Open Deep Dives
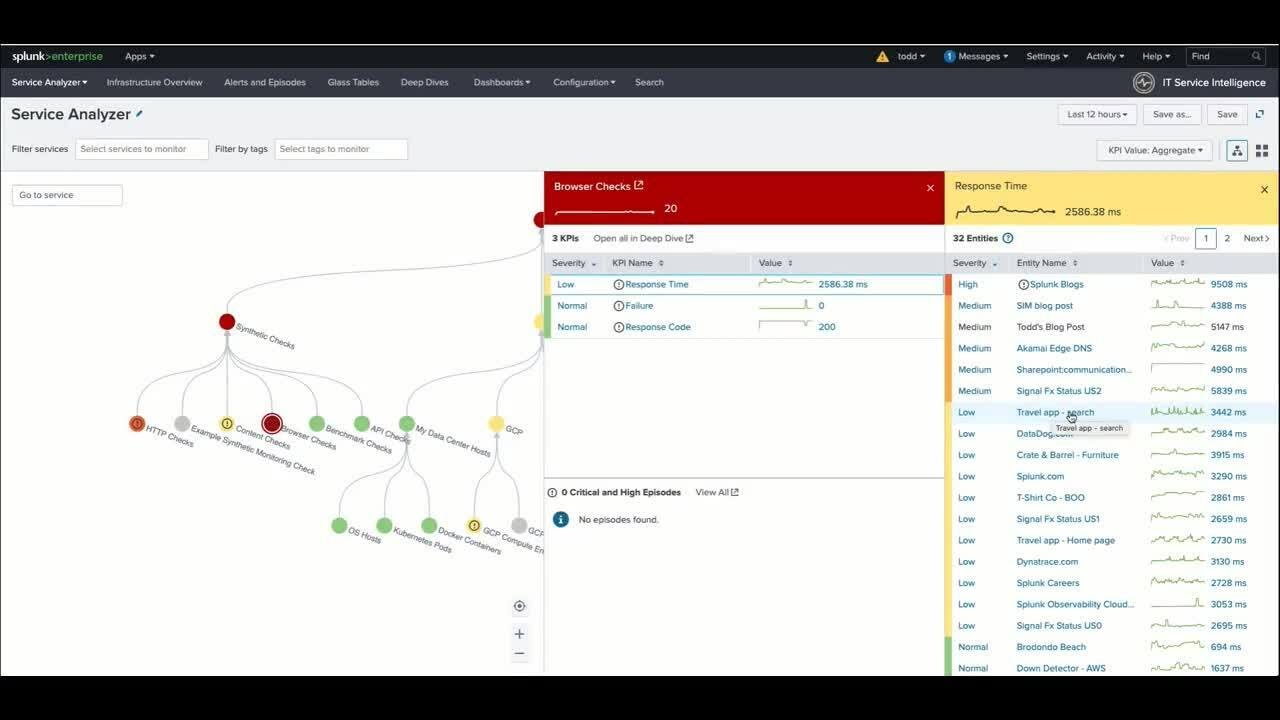This screenshot has width=1280, height=720. (x=425, y=82)
